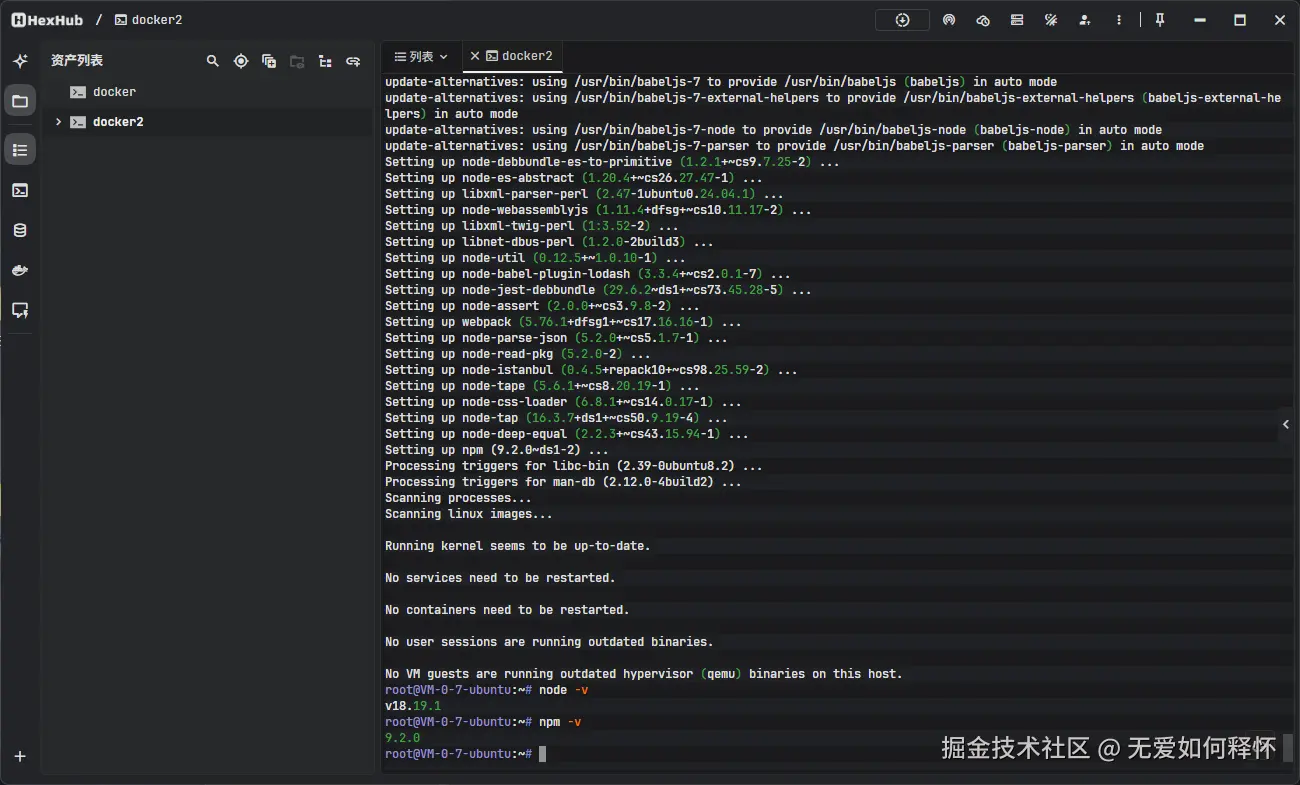1300x785 pixels.
Task: Click the server stack icon in title bar
Action: (1017, 20)
